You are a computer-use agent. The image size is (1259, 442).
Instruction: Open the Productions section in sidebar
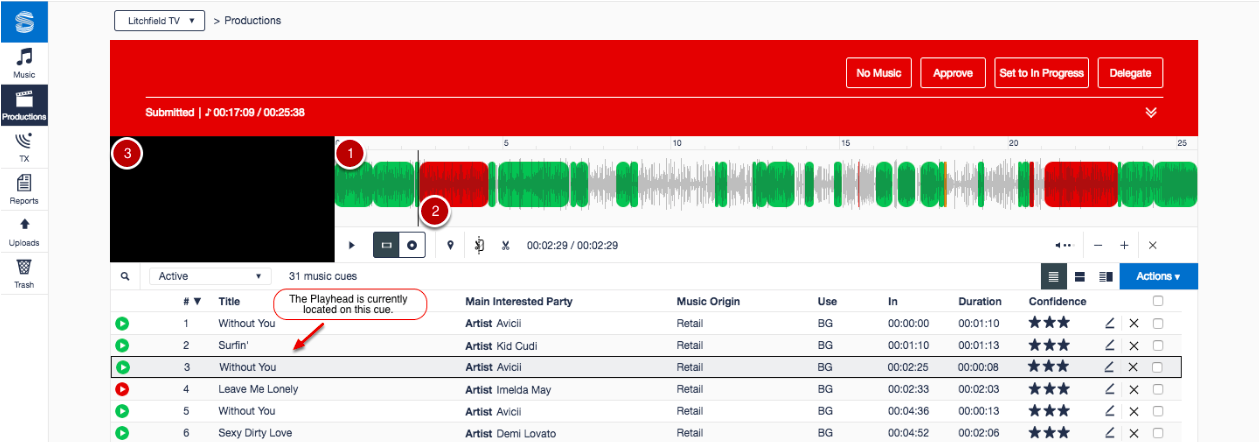(x=24, y=105)
